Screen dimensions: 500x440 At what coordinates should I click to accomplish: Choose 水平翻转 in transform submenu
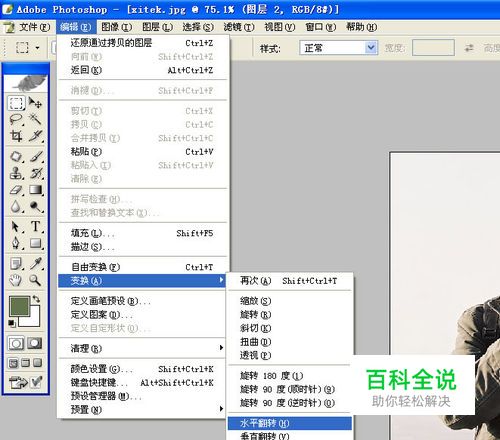point(290,423)
